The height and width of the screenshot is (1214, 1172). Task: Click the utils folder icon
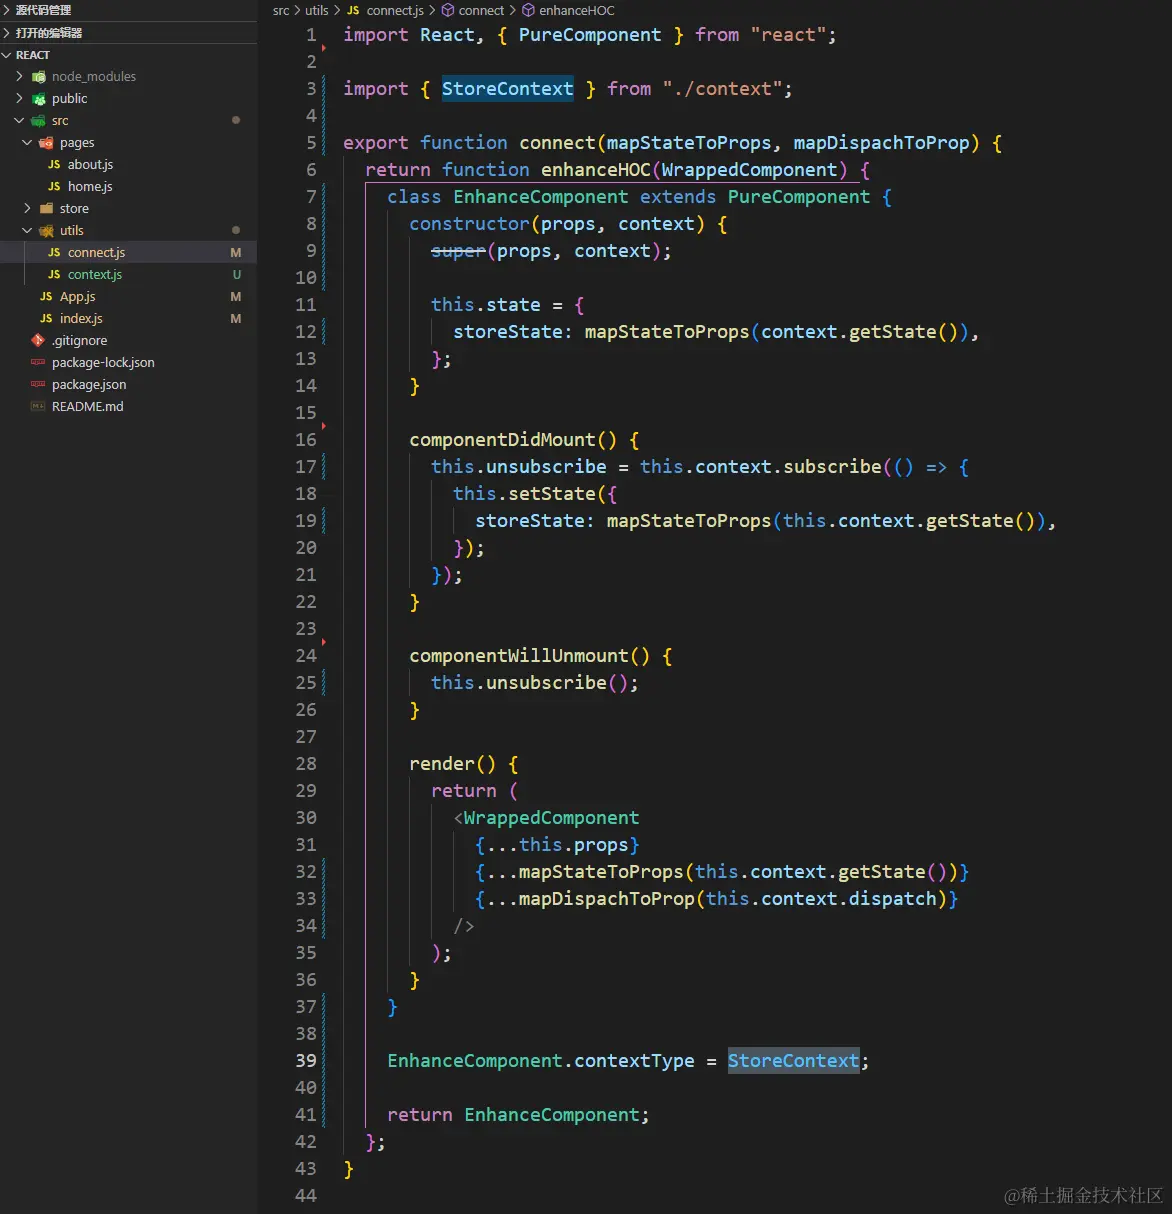point(46,230)
